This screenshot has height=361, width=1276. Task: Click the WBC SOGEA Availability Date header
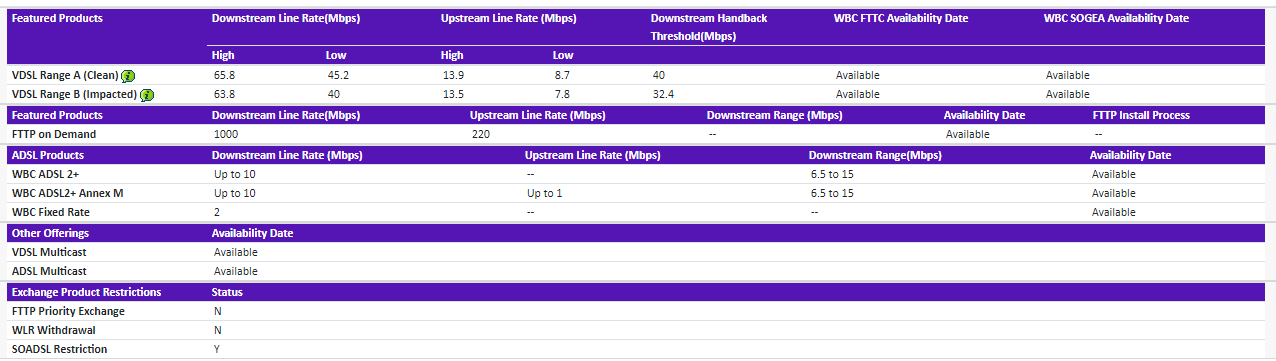pyautogui.click(x=1116, y=18)
